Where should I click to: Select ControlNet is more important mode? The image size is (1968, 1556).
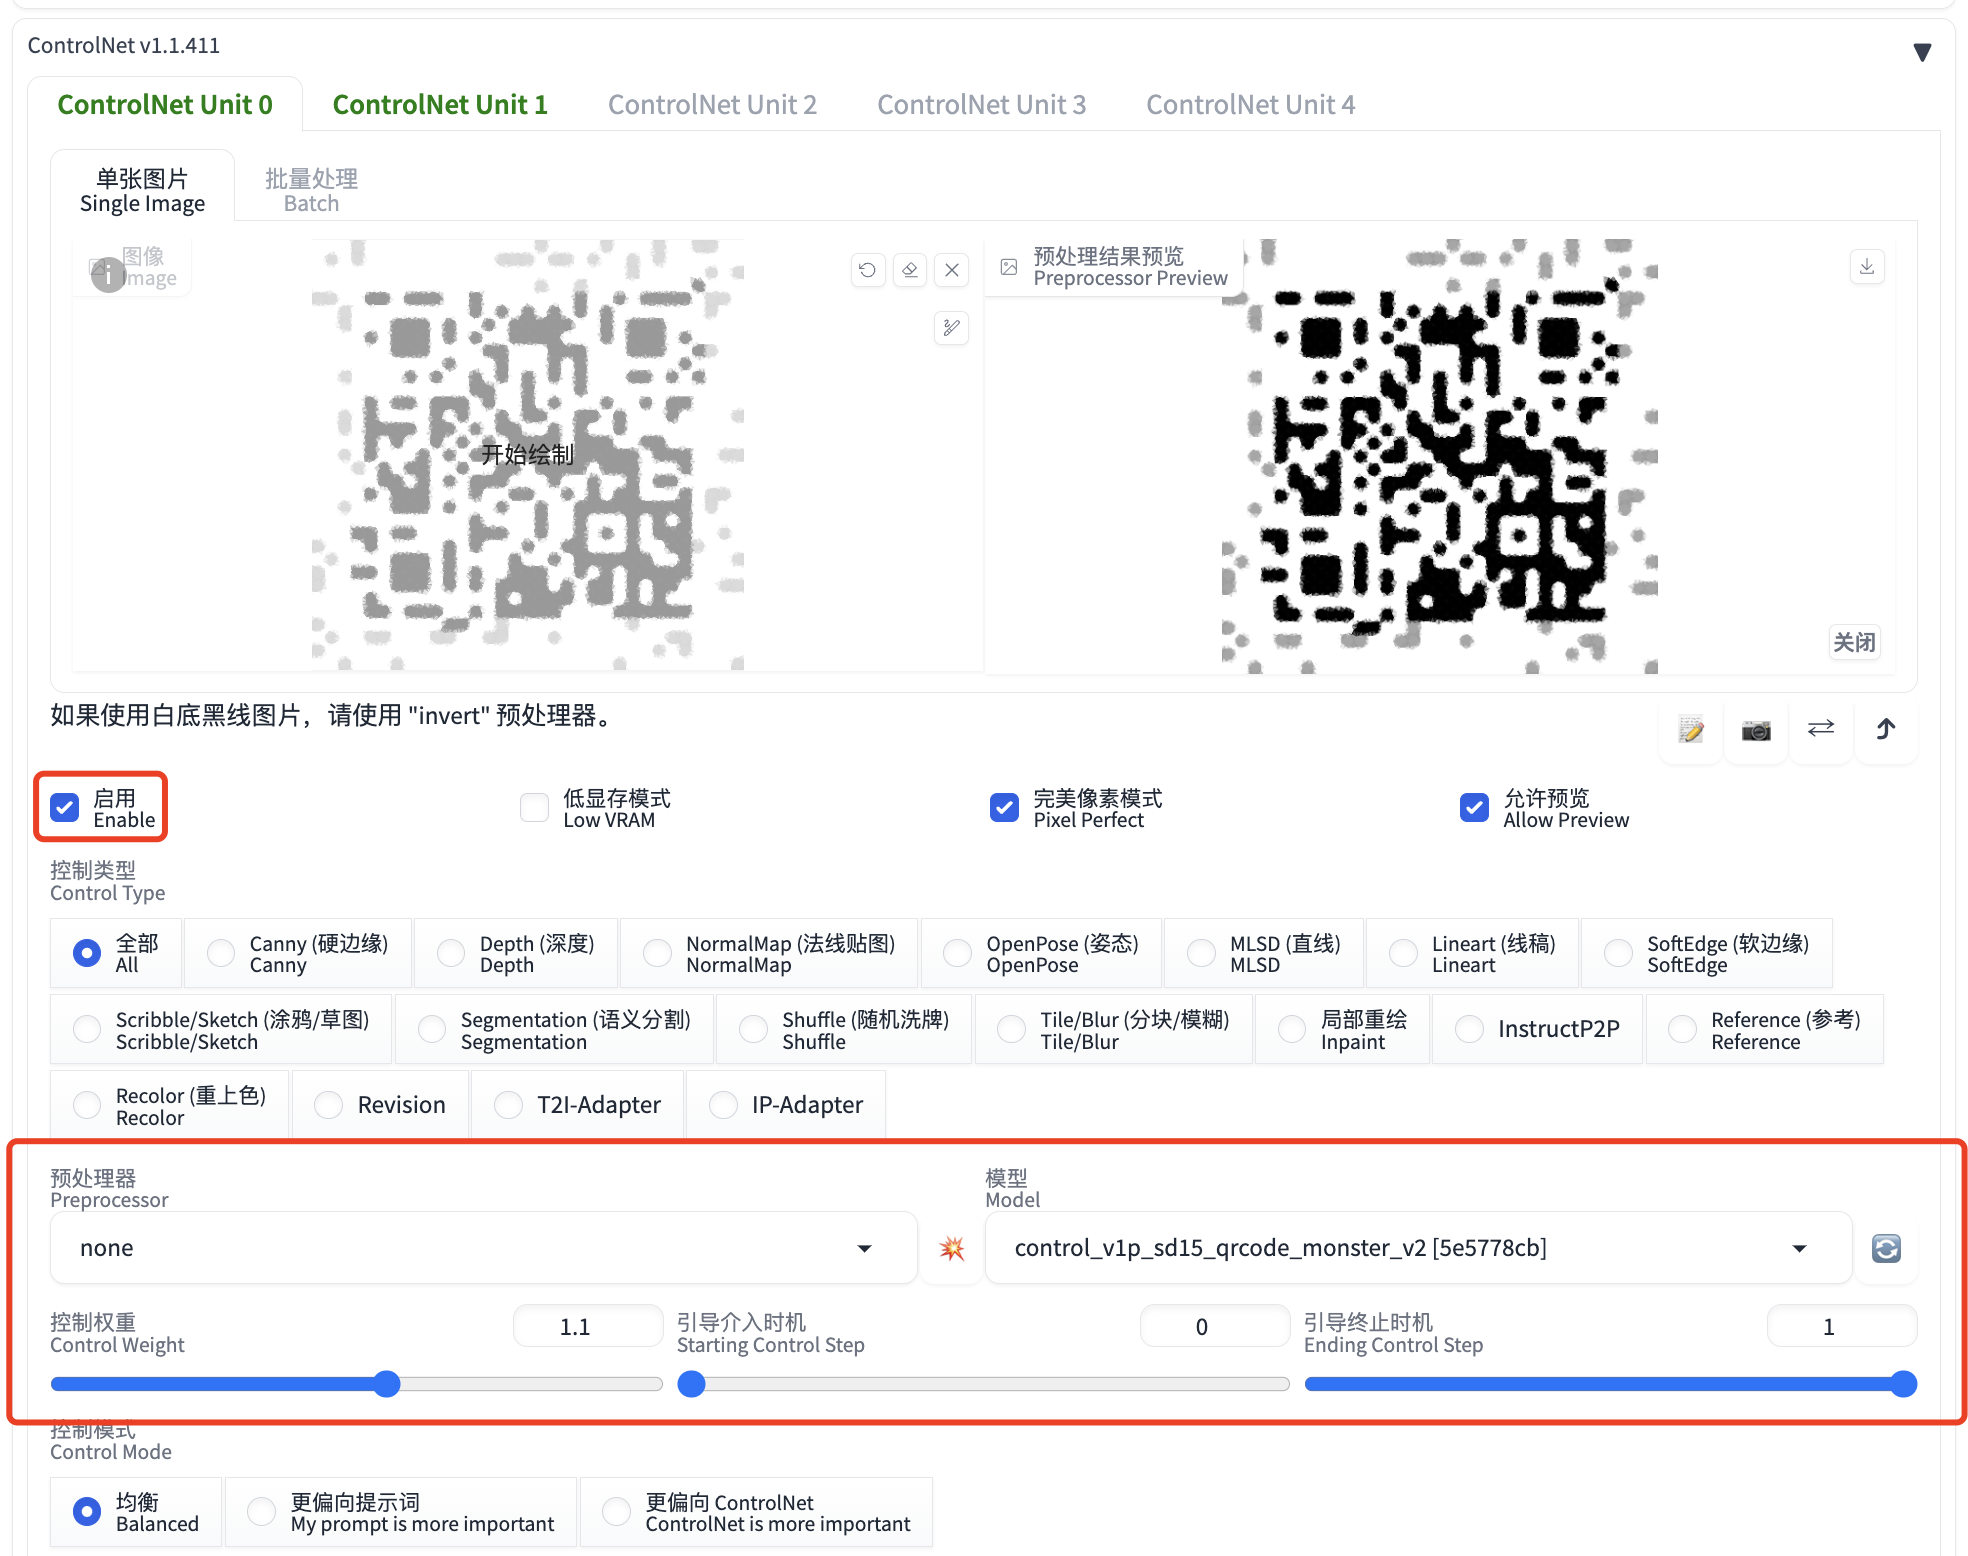pos(756,1512)
